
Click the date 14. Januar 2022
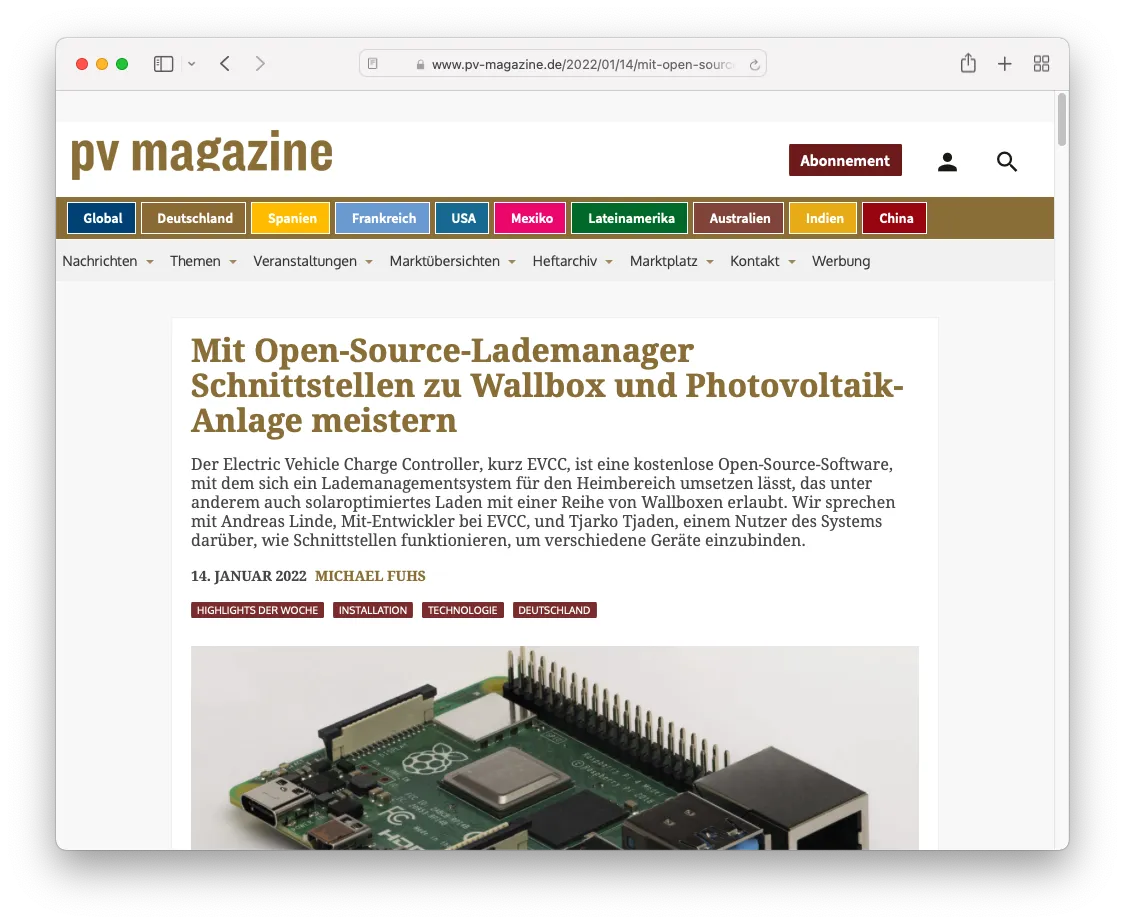(x=248, y=576)
